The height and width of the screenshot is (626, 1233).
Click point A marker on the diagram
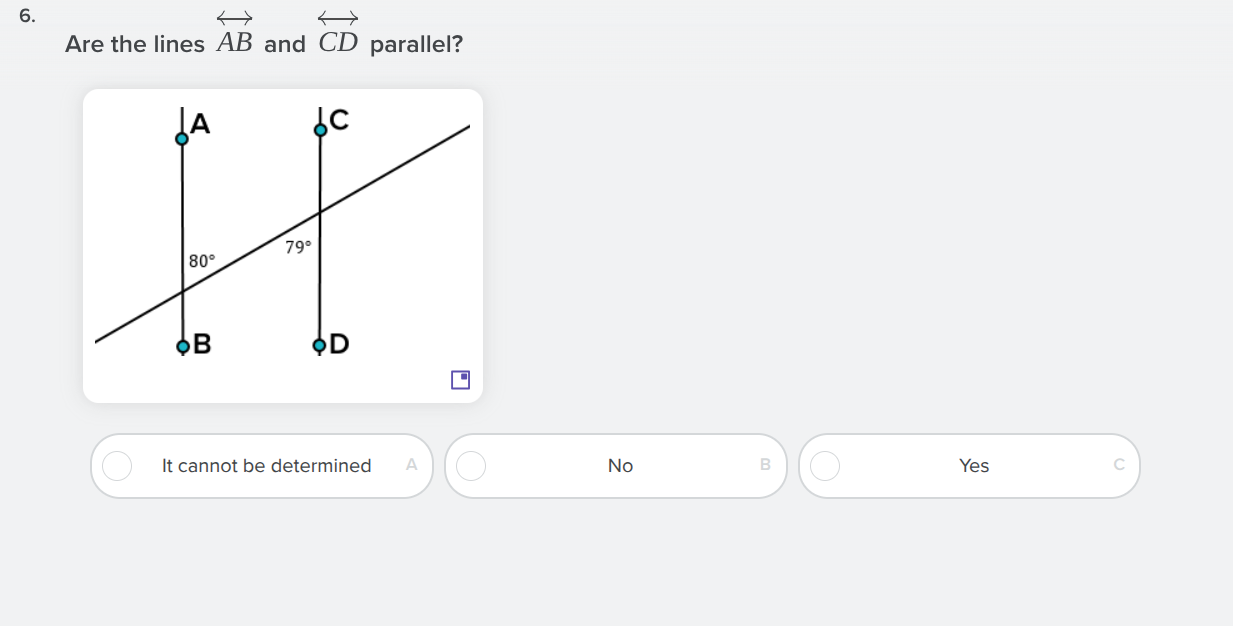182,140
